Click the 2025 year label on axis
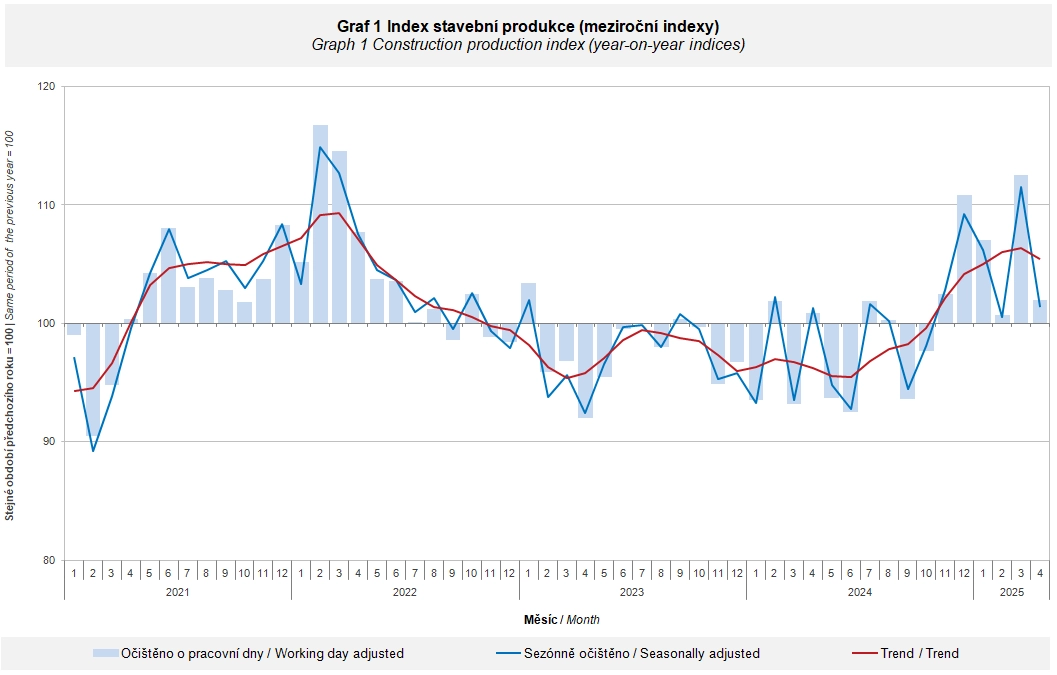This screenshot has width=1057, height=675. 1011,592
